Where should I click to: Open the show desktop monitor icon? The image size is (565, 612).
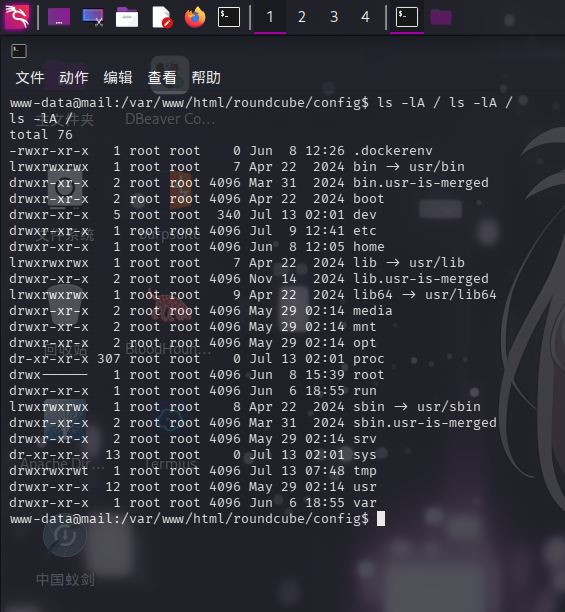coord(93,17)
